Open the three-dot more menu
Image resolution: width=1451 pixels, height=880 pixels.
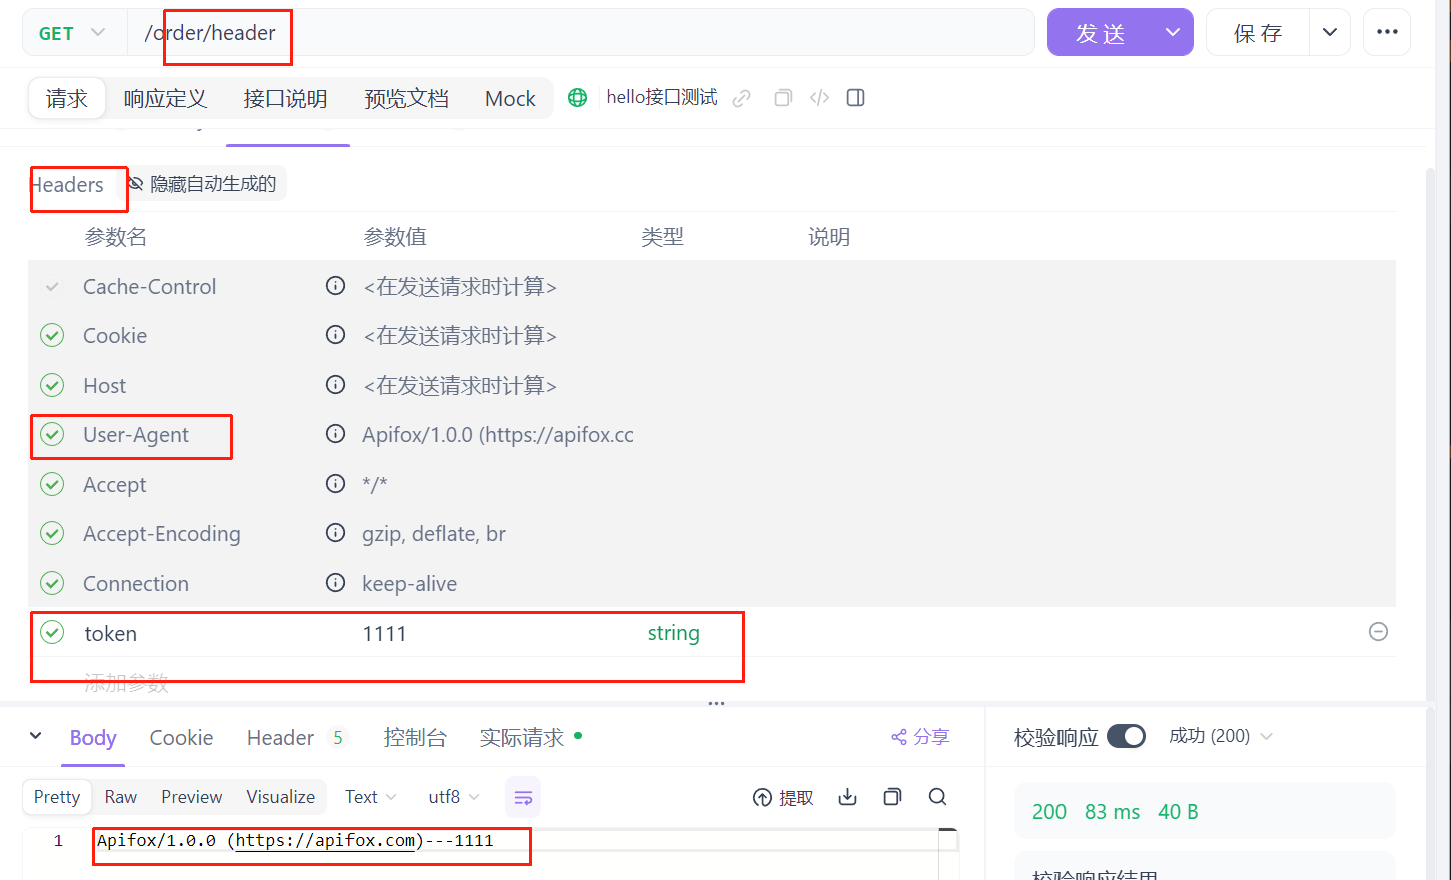tap(1387, 32)
